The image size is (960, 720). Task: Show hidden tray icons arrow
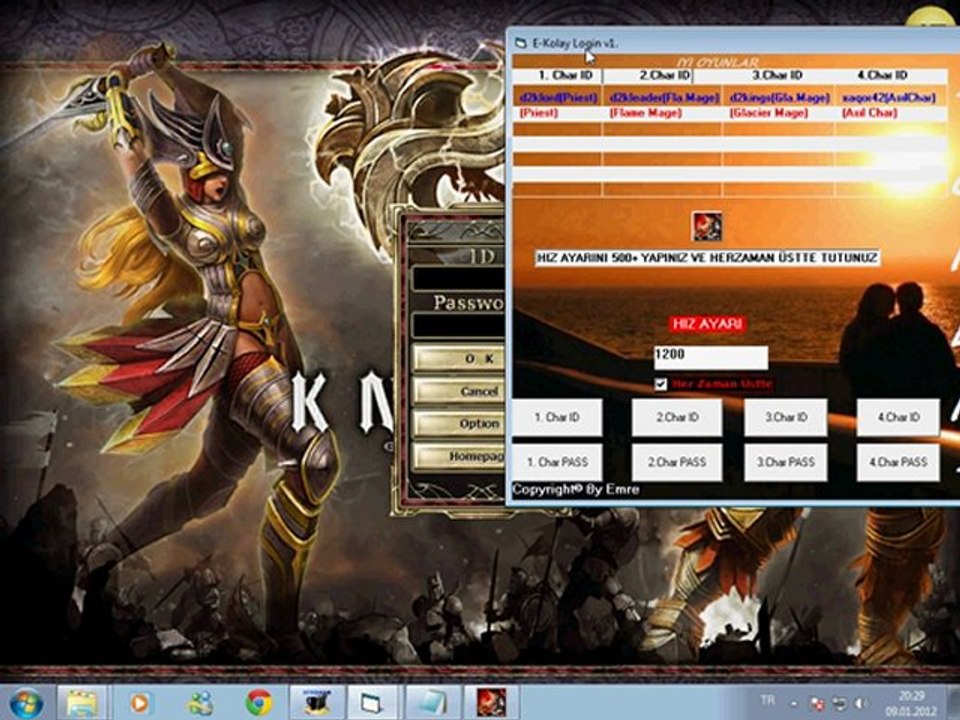[x=793, y=704]
